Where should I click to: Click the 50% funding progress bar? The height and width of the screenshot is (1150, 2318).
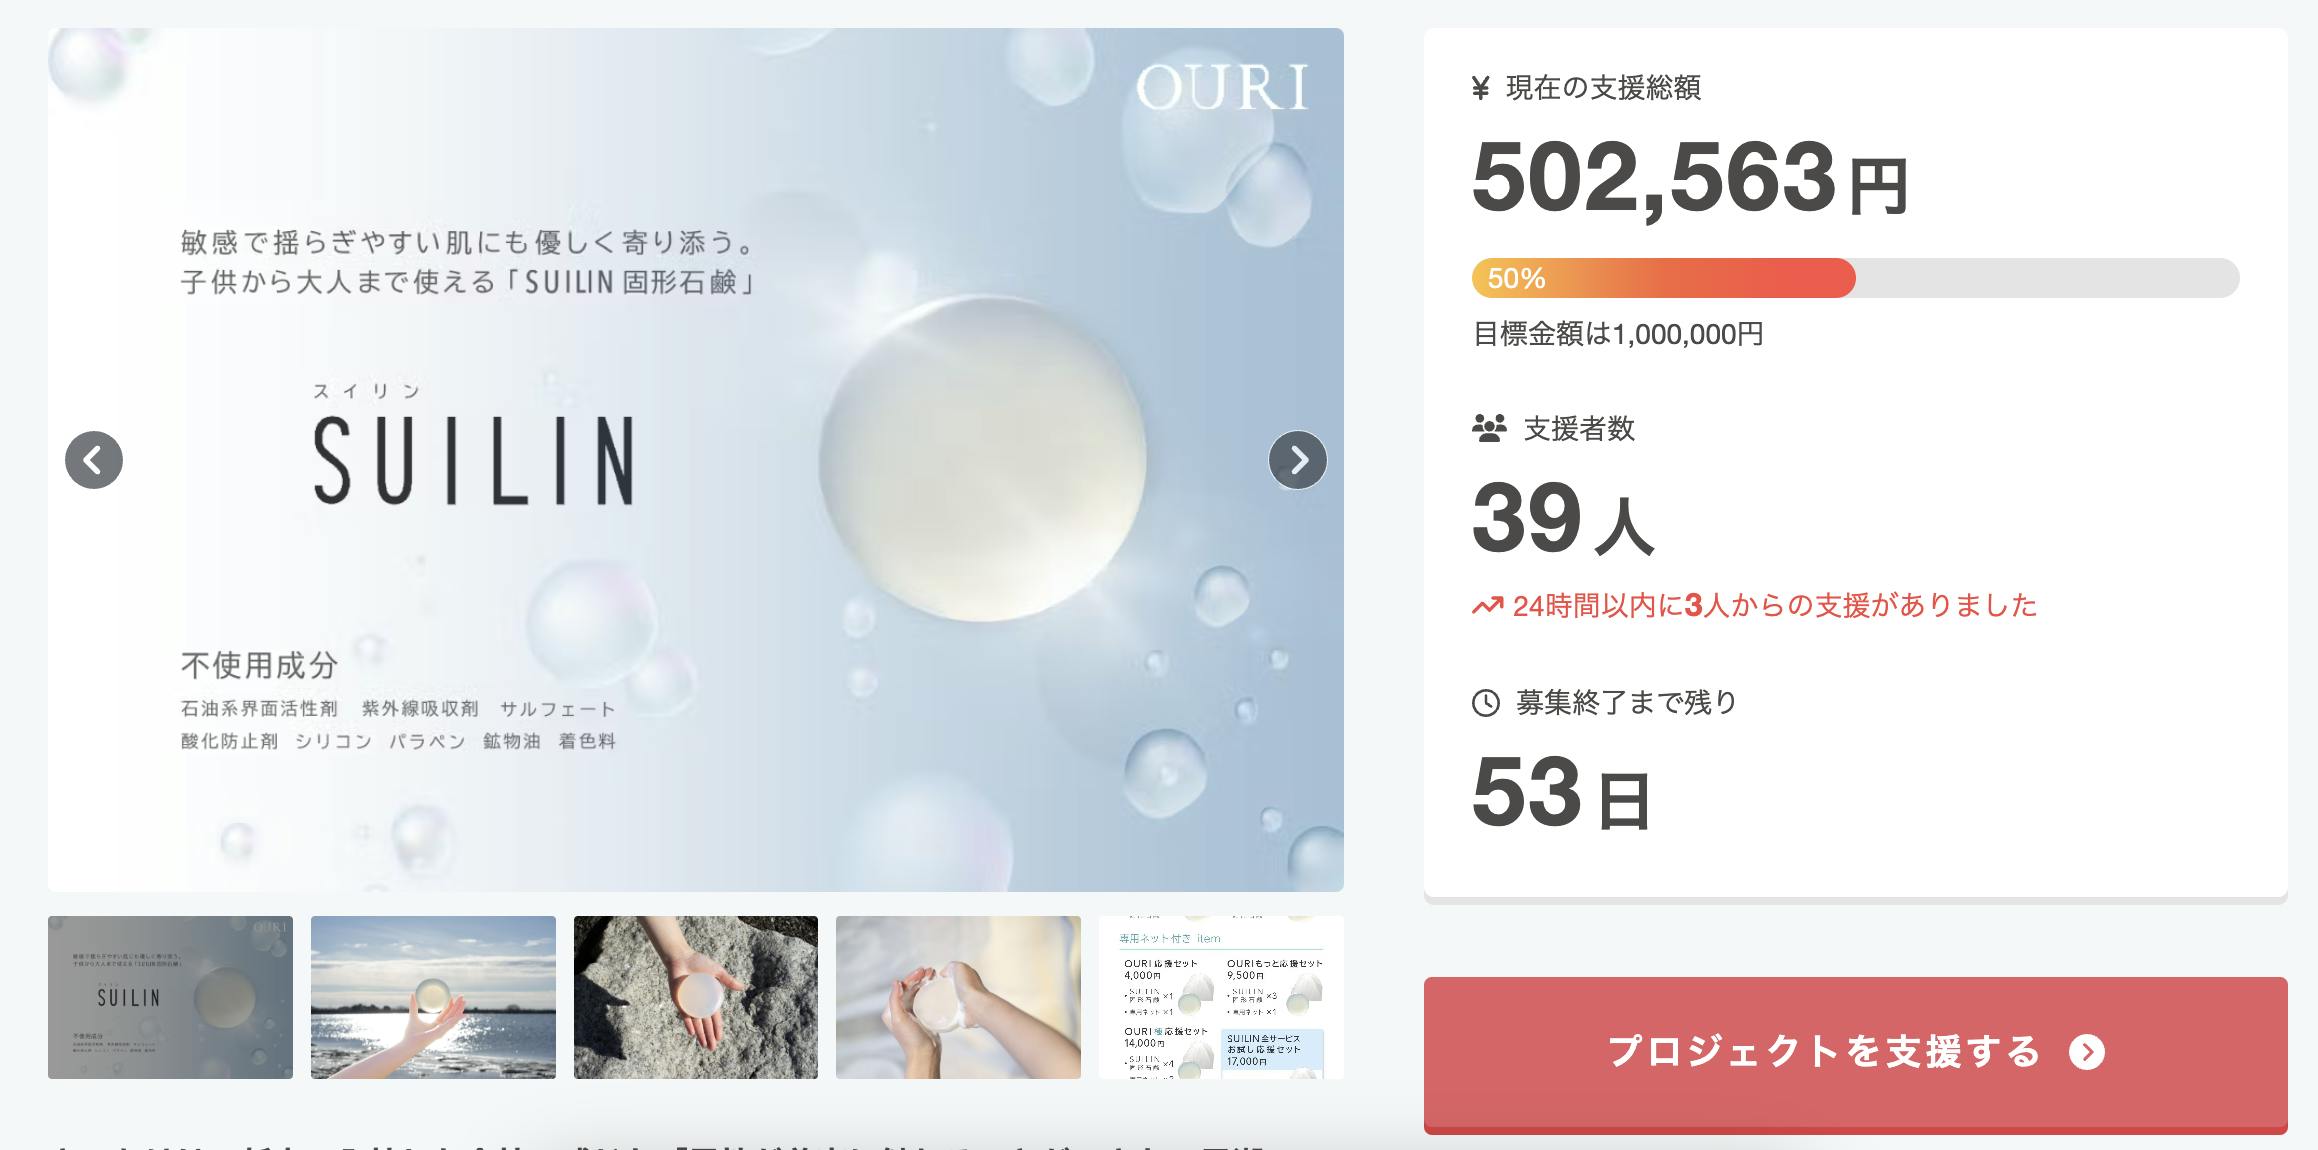coord(1855,278)
